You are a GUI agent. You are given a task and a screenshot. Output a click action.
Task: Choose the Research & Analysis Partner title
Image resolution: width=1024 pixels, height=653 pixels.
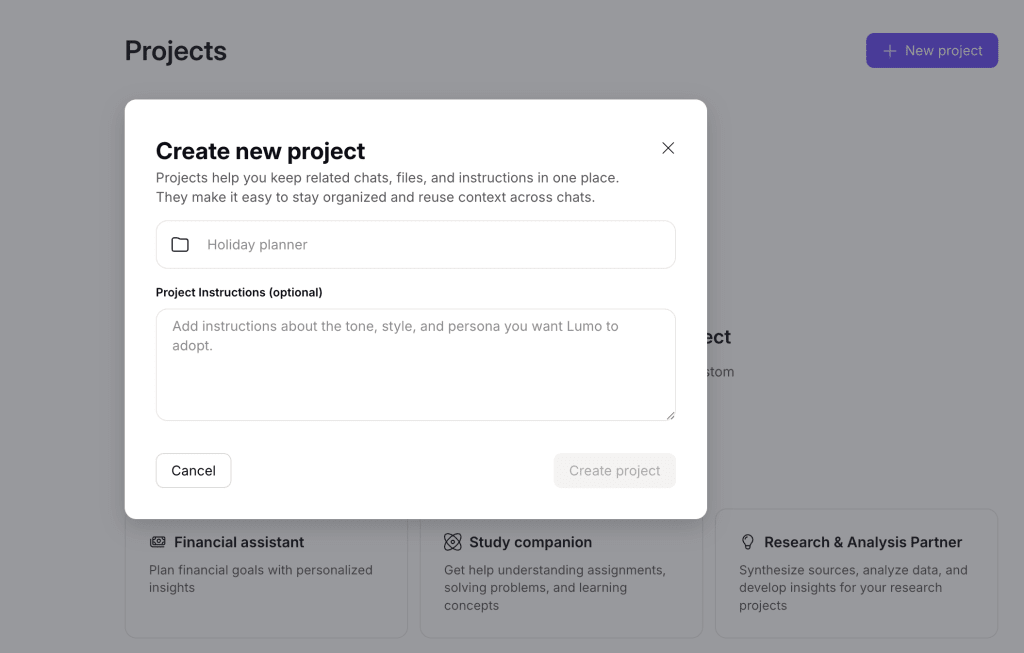(x=863, y=542)
